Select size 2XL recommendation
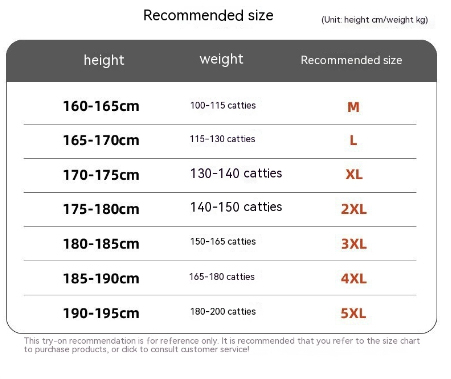This screenshot has height=379, width=451. [354, 209]
